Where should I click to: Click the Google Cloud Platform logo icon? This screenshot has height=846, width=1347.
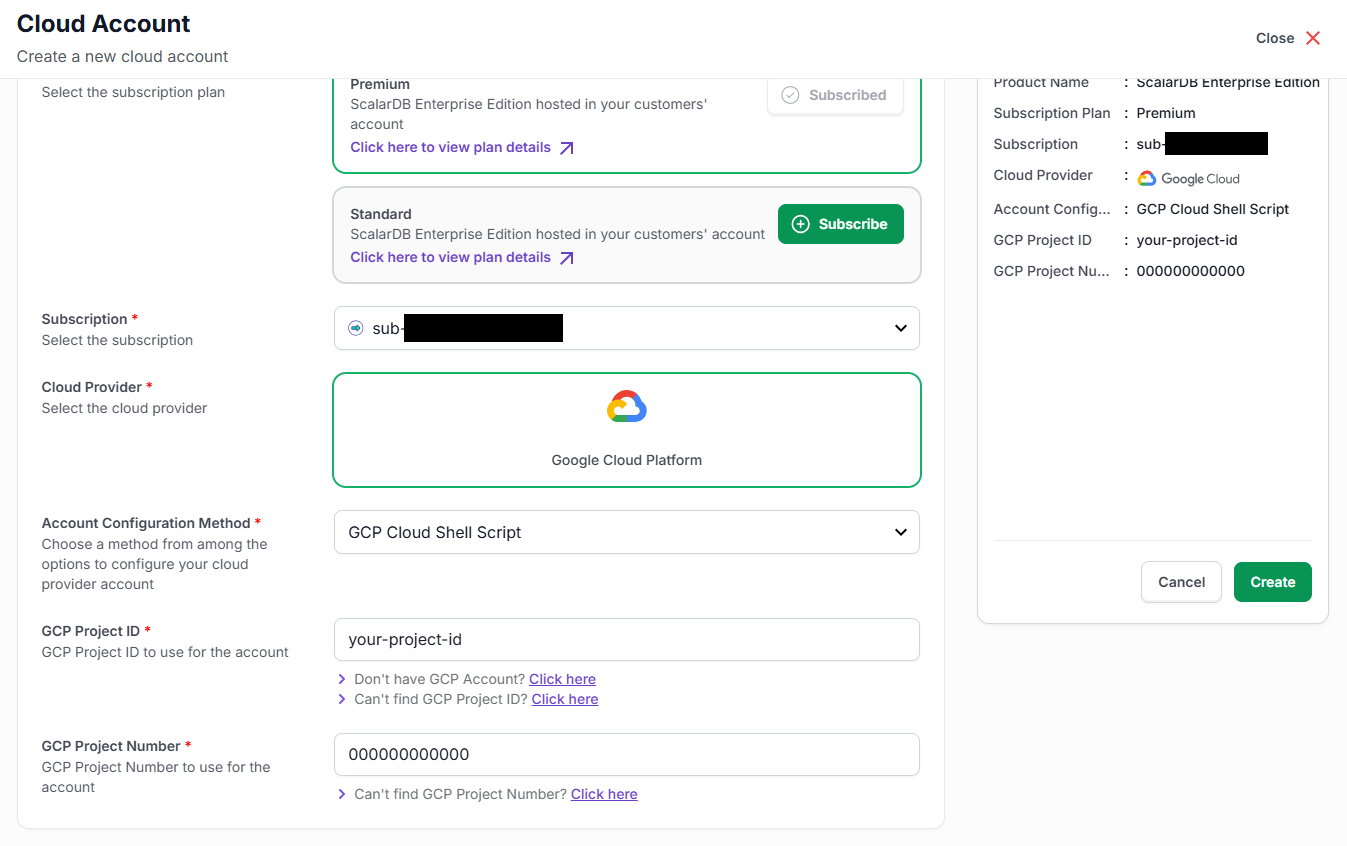coord(626,407)
